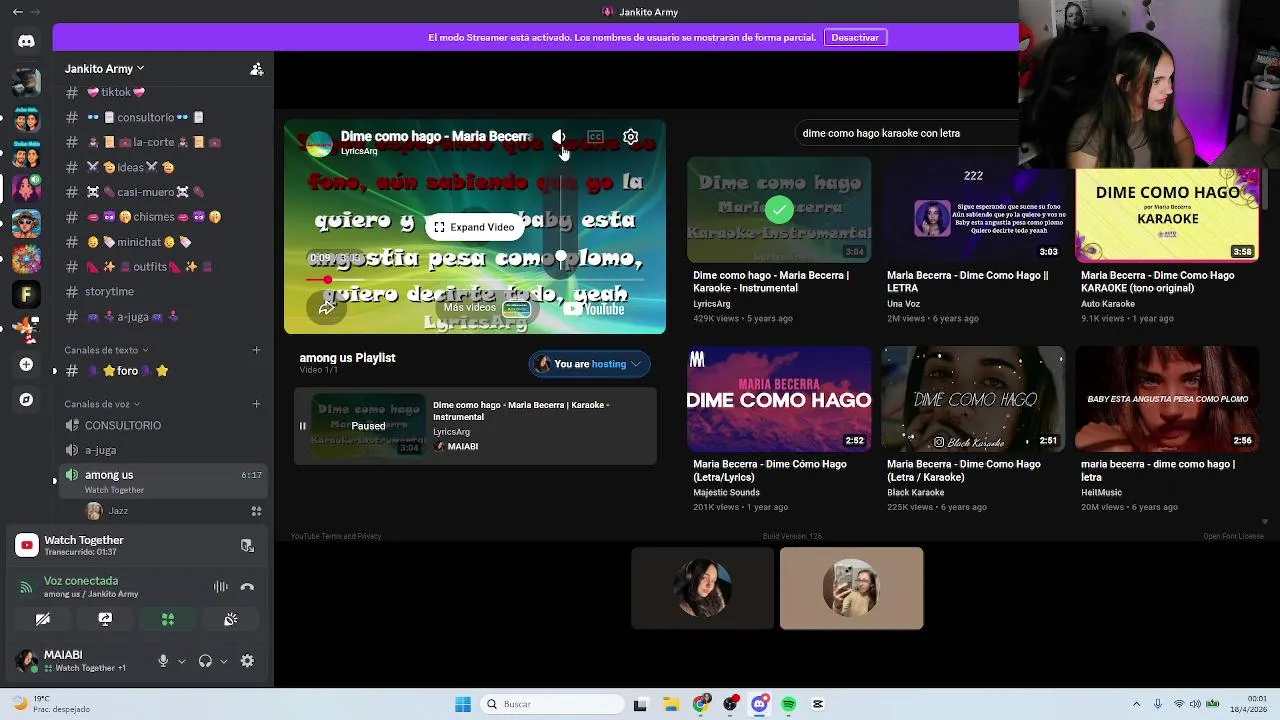Share your screen button in voice panel

click(x=105, y=619)
